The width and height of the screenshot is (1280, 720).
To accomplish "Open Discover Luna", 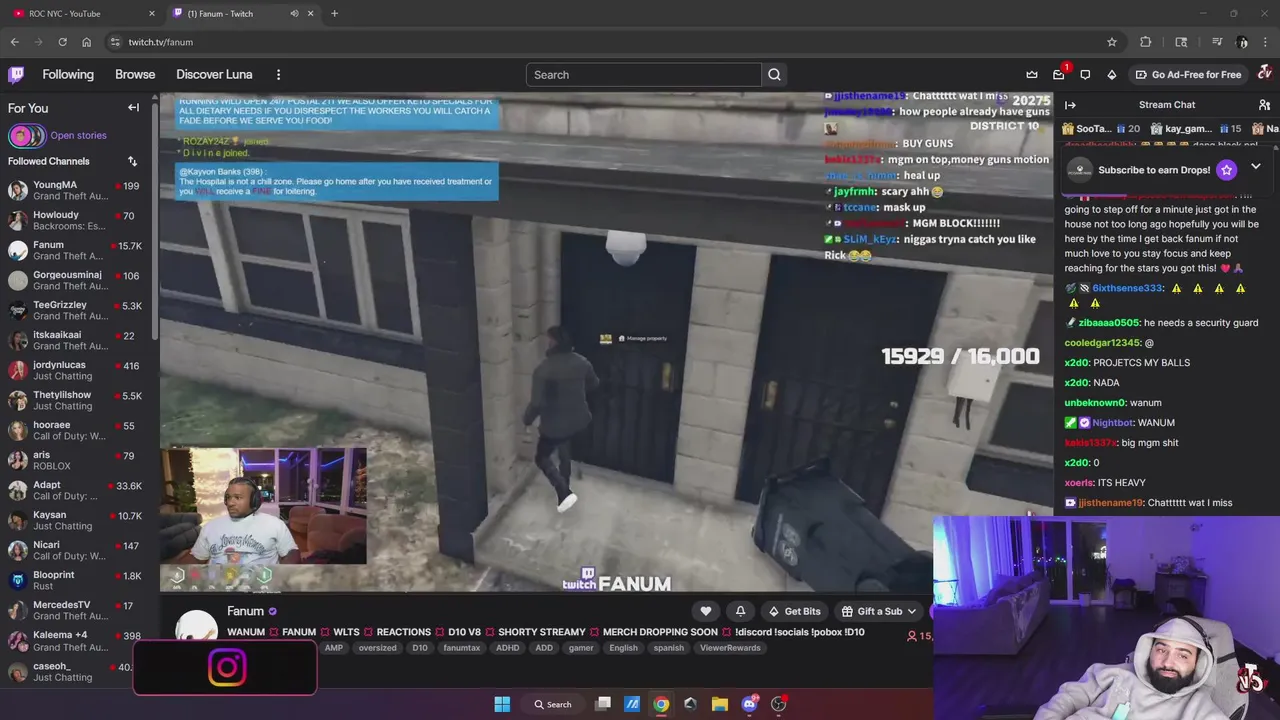I will click(x=214, y=74).
